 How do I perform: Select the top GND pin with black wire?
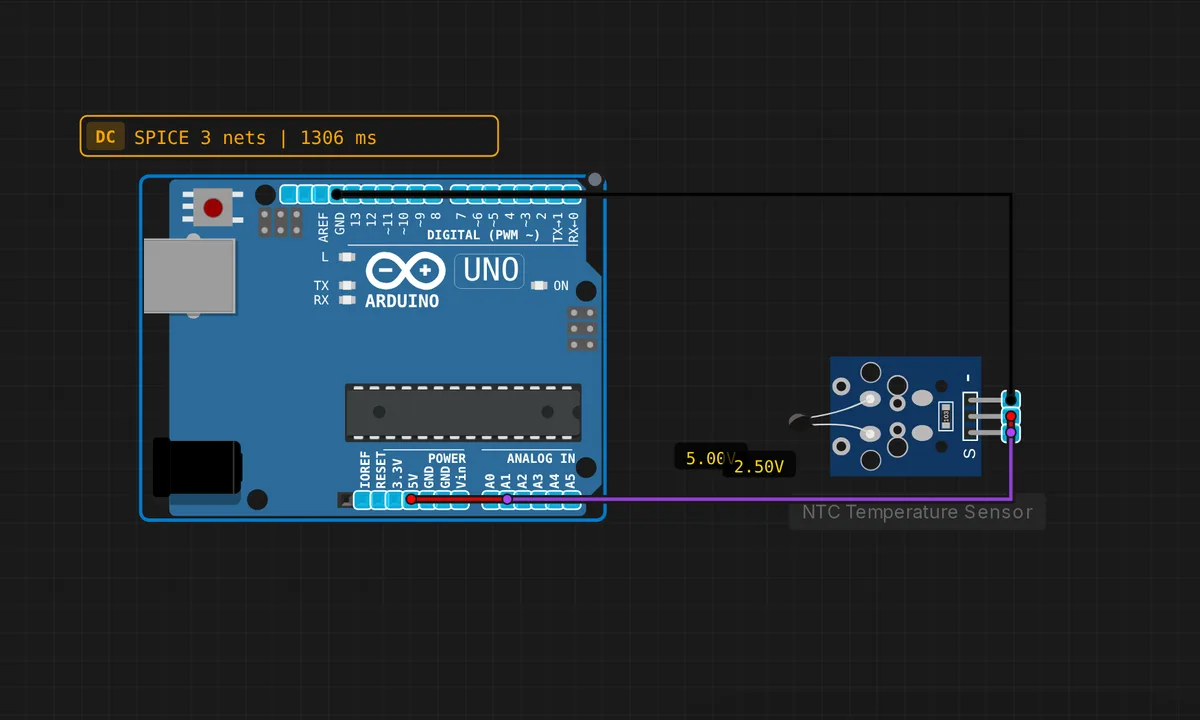(337, 194)
